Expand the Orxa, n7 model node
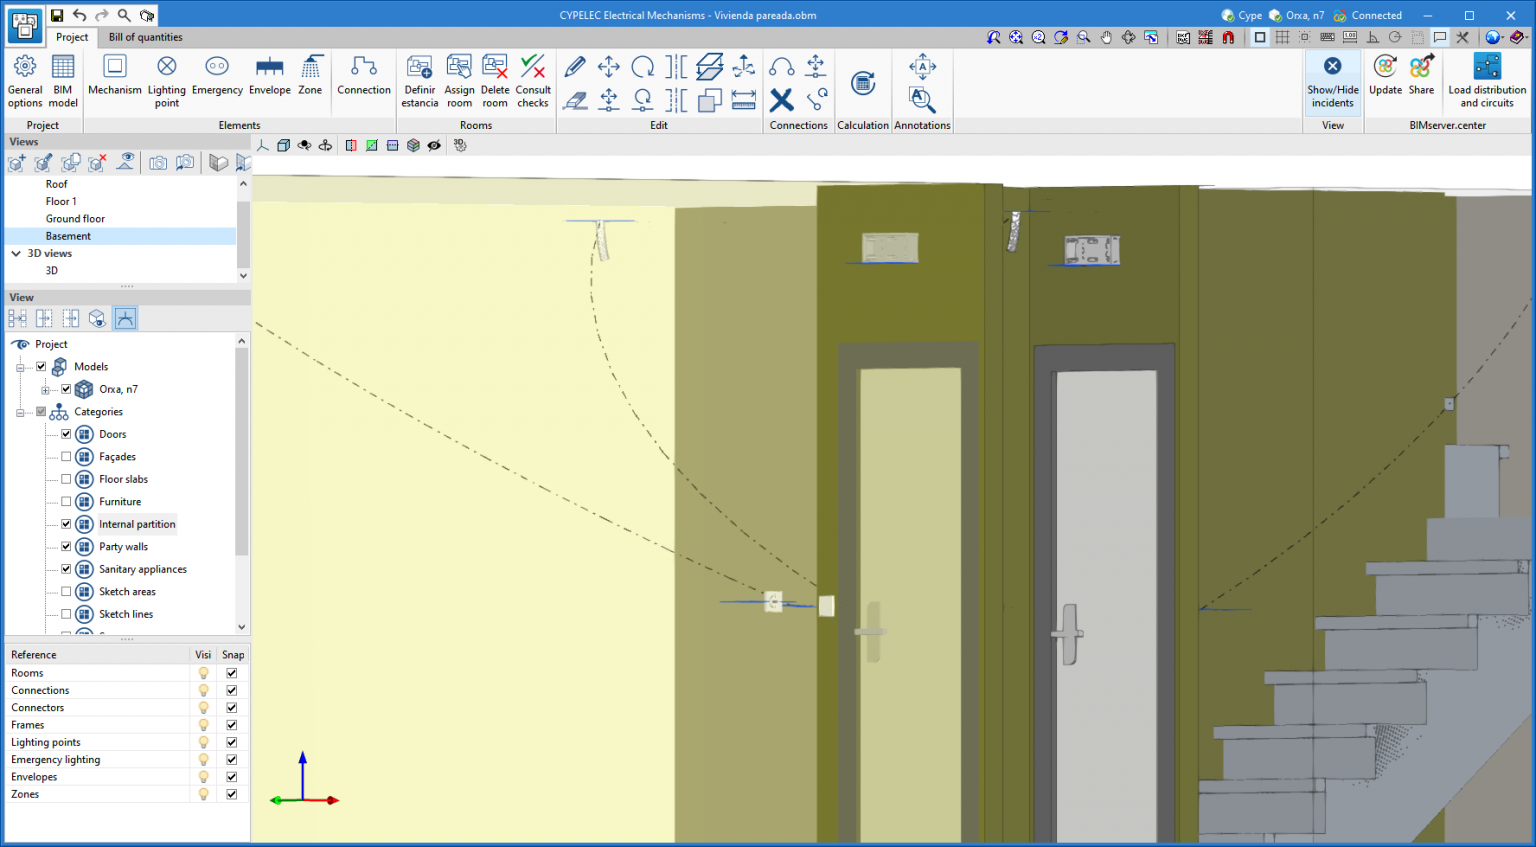1536x847 pixels. [x=45, y=390]
